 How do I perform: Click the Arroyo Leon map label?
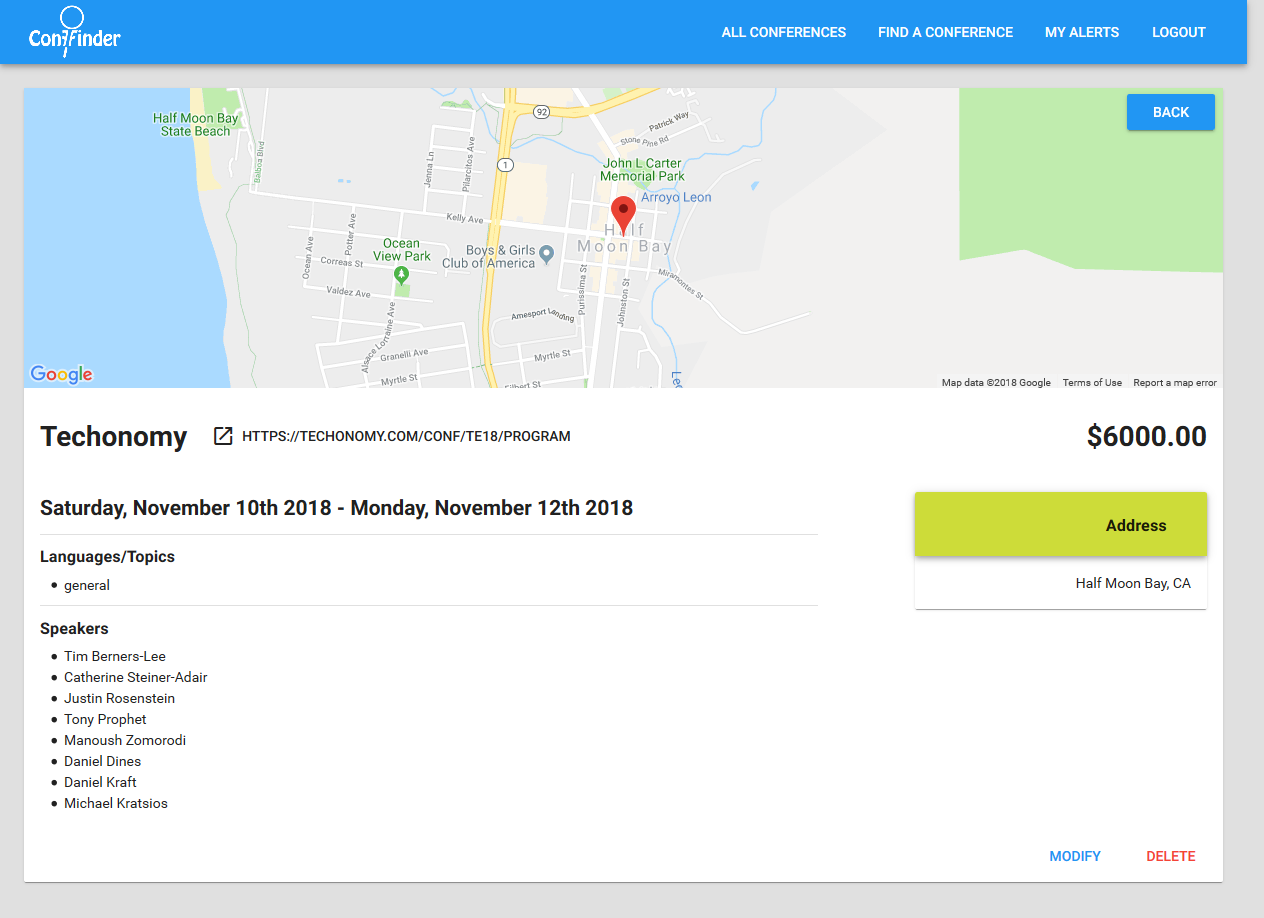(x=676, y=197)
